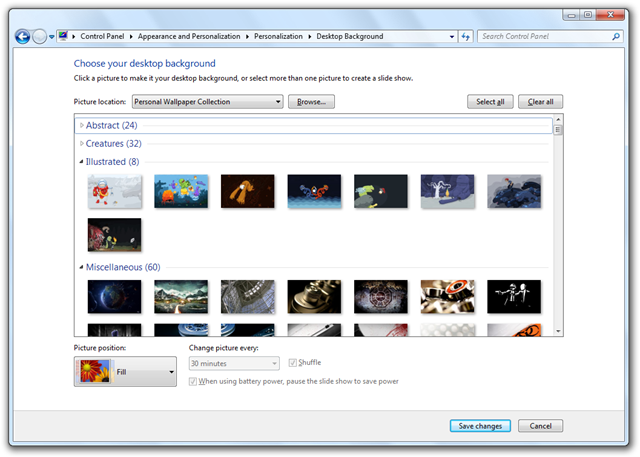Viewport: 640px width, 457px height.
Task: Click Appearance and Personalization breadcrumb
Action: pos(191,36)
